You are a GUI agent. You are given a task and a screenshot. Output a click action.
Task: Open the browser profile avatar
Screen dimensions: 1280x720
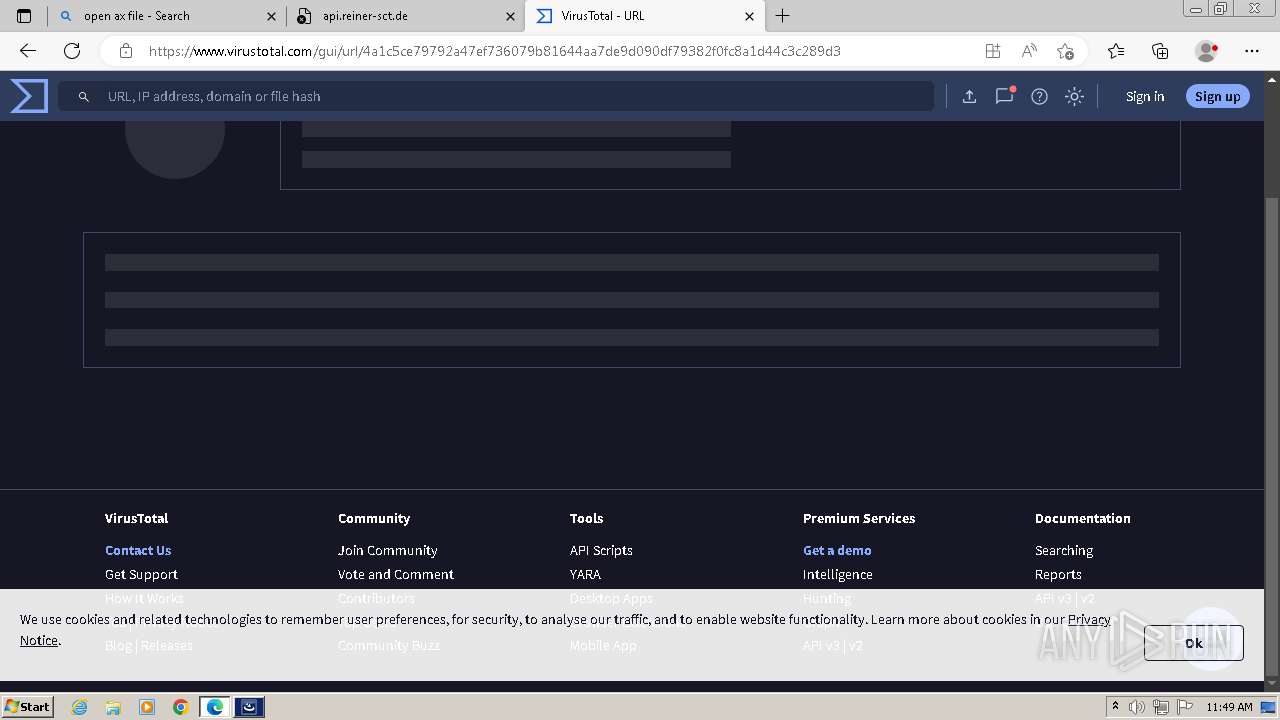coord(1206,51)
